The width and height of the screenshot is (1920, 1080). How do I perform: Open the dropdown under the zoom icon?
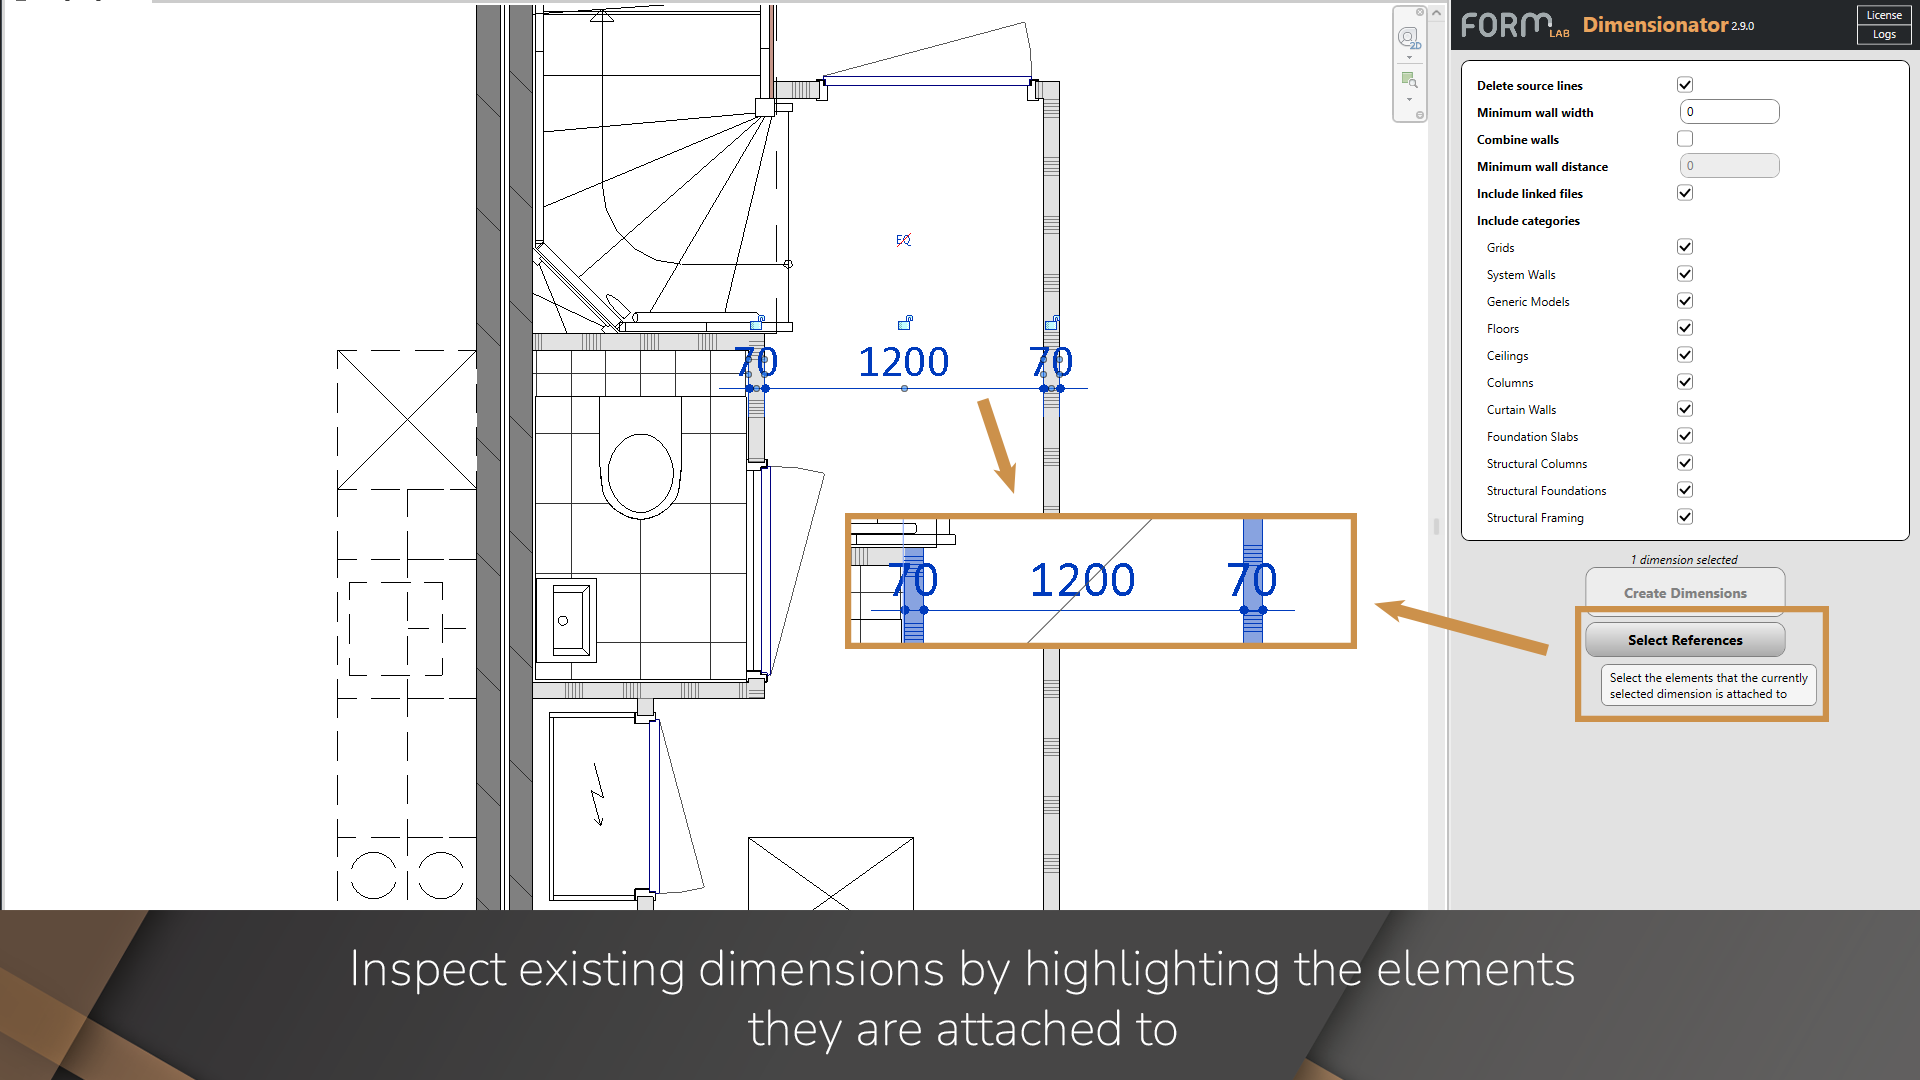(x=1410, y=99)
